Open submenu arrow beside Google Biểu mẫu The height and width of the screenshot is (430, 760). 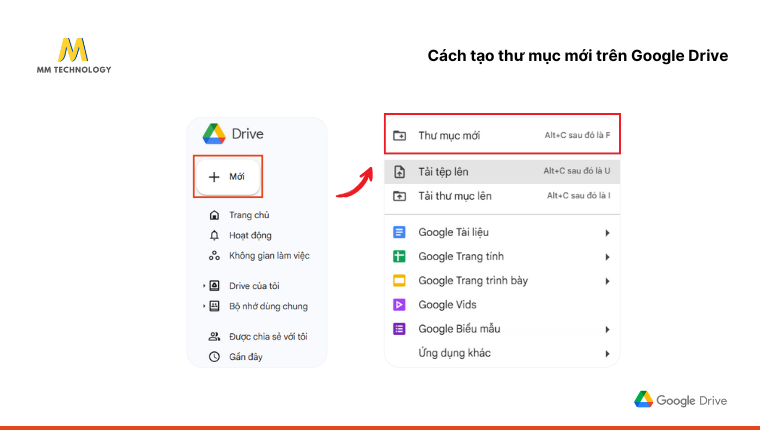tap(607, 330)
